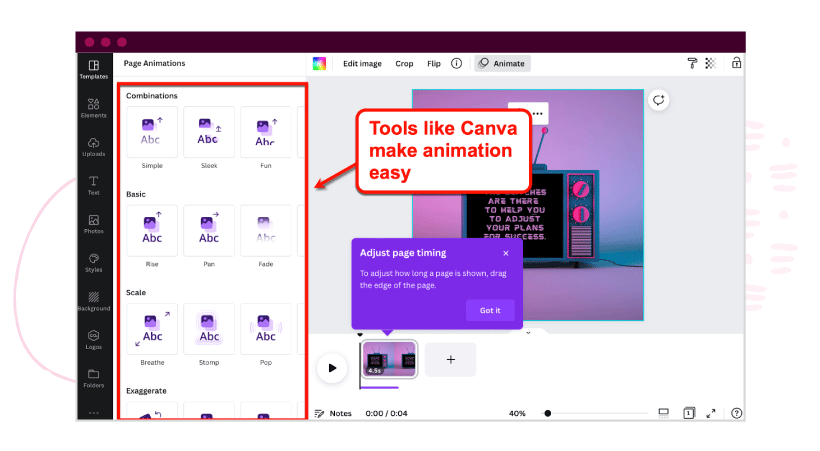Click the zoom slider handle
820x451 pixels.
547,413
